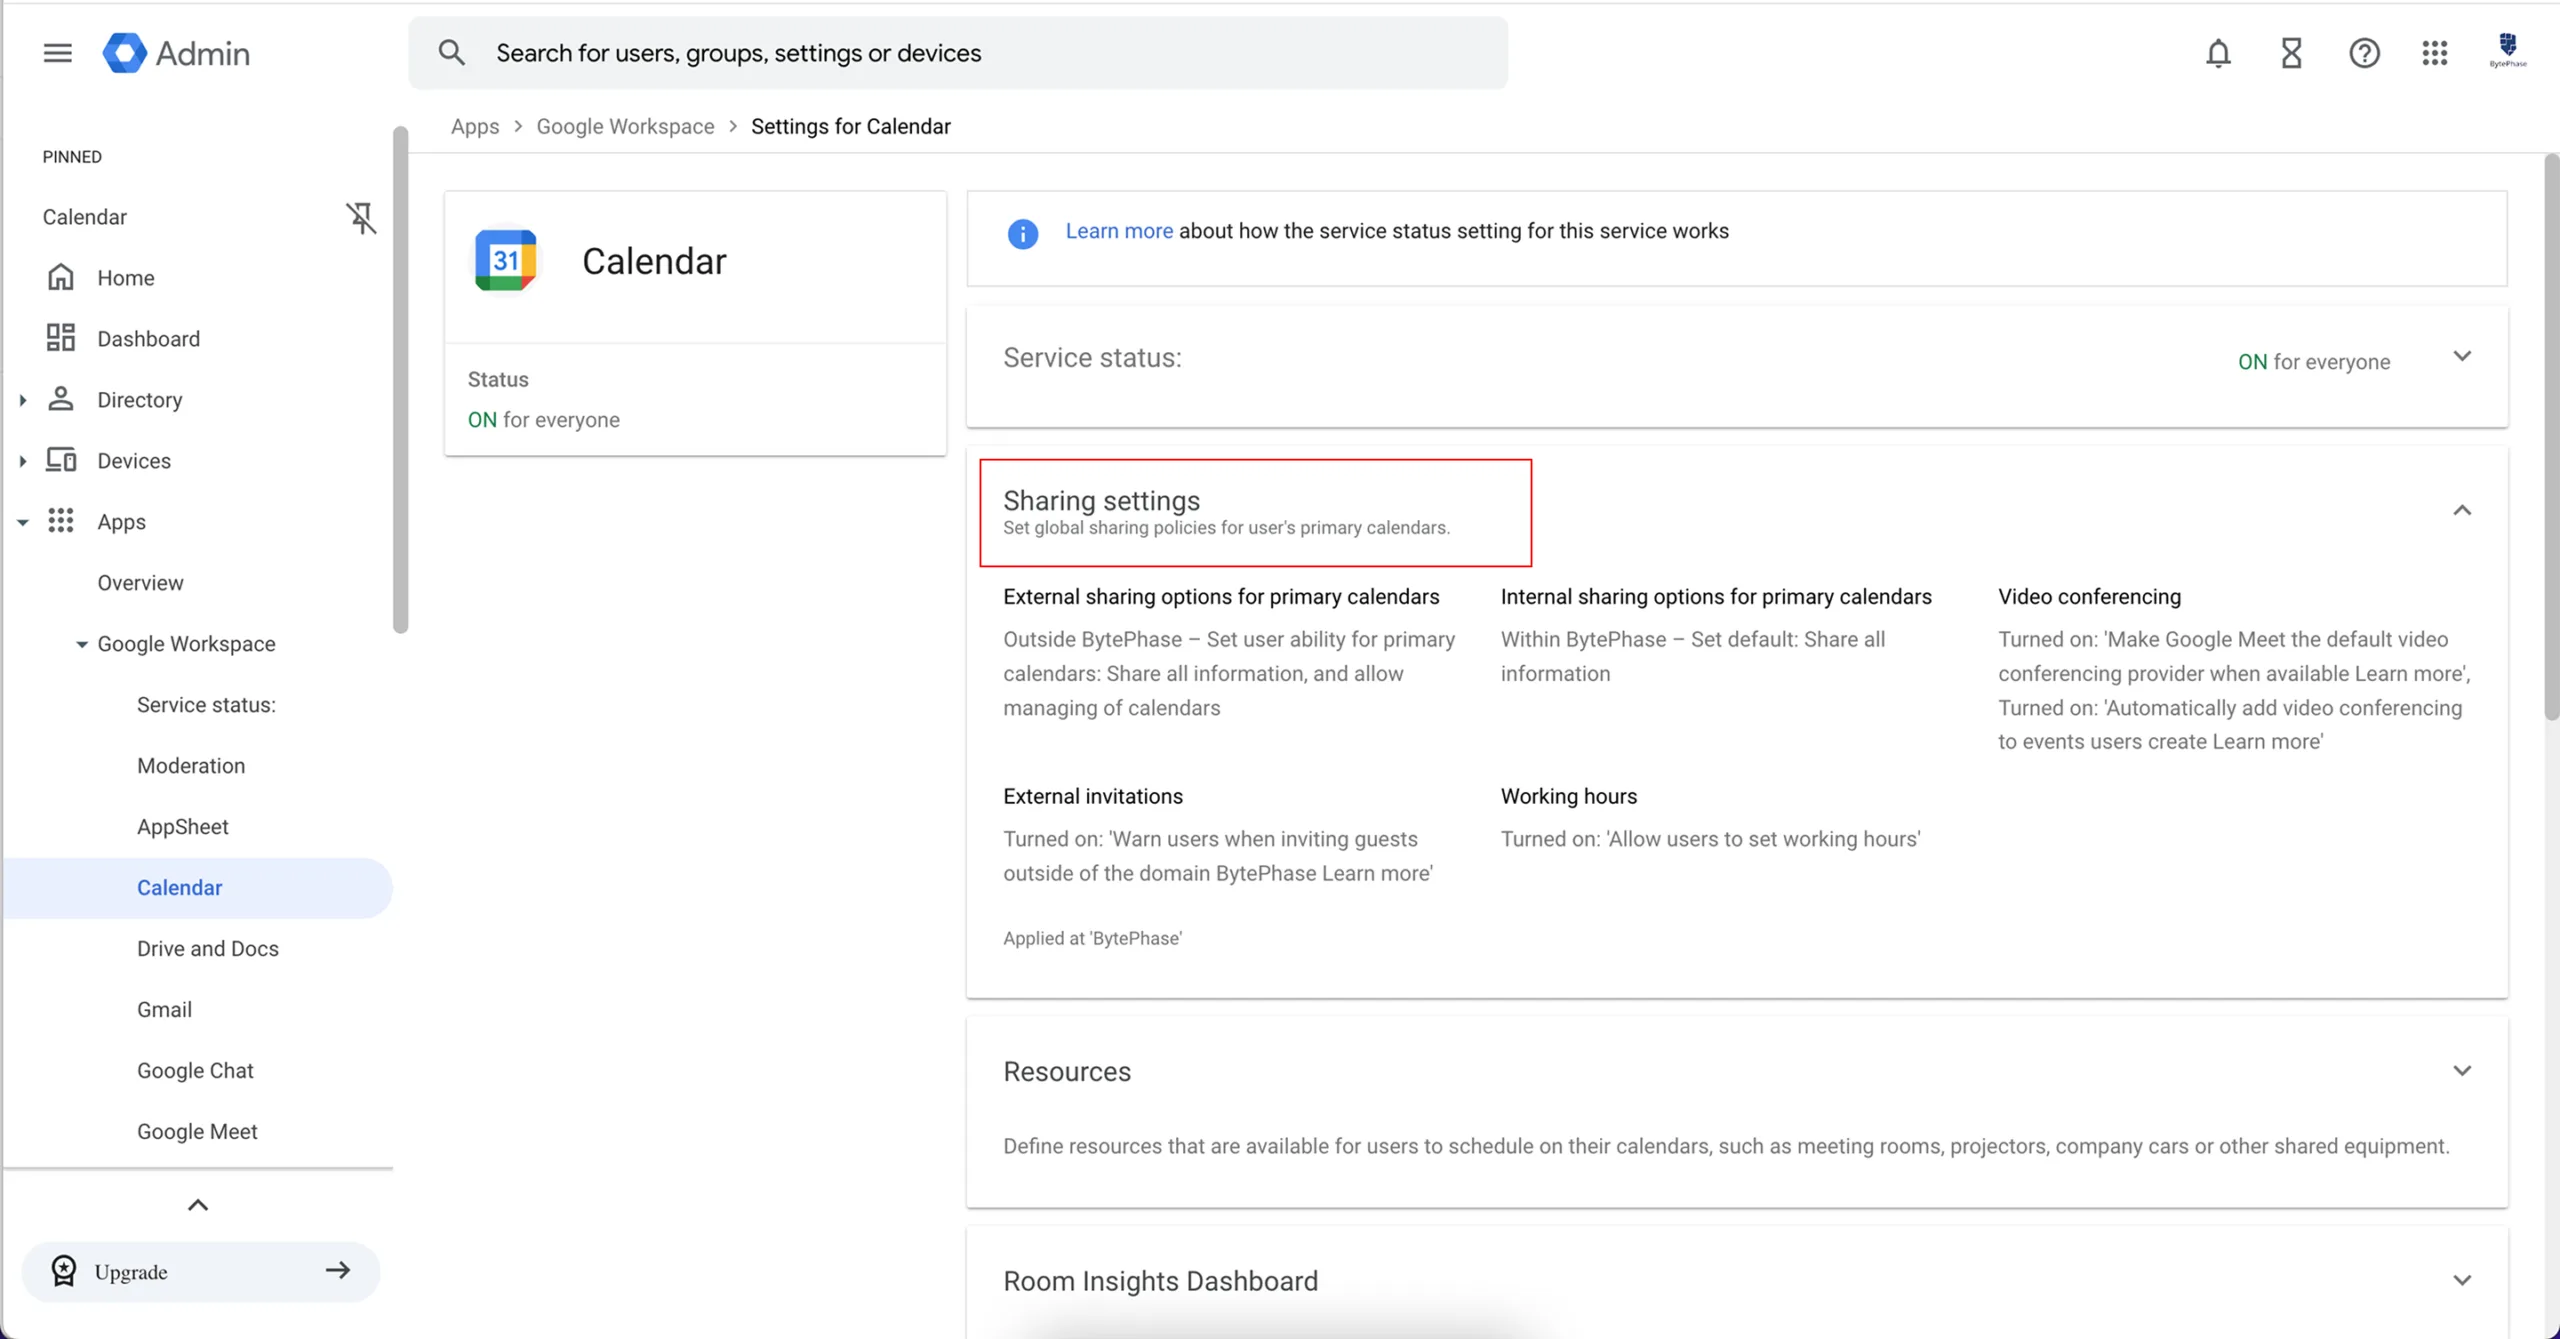Click the notifications bell icon

coord(2217,52)
